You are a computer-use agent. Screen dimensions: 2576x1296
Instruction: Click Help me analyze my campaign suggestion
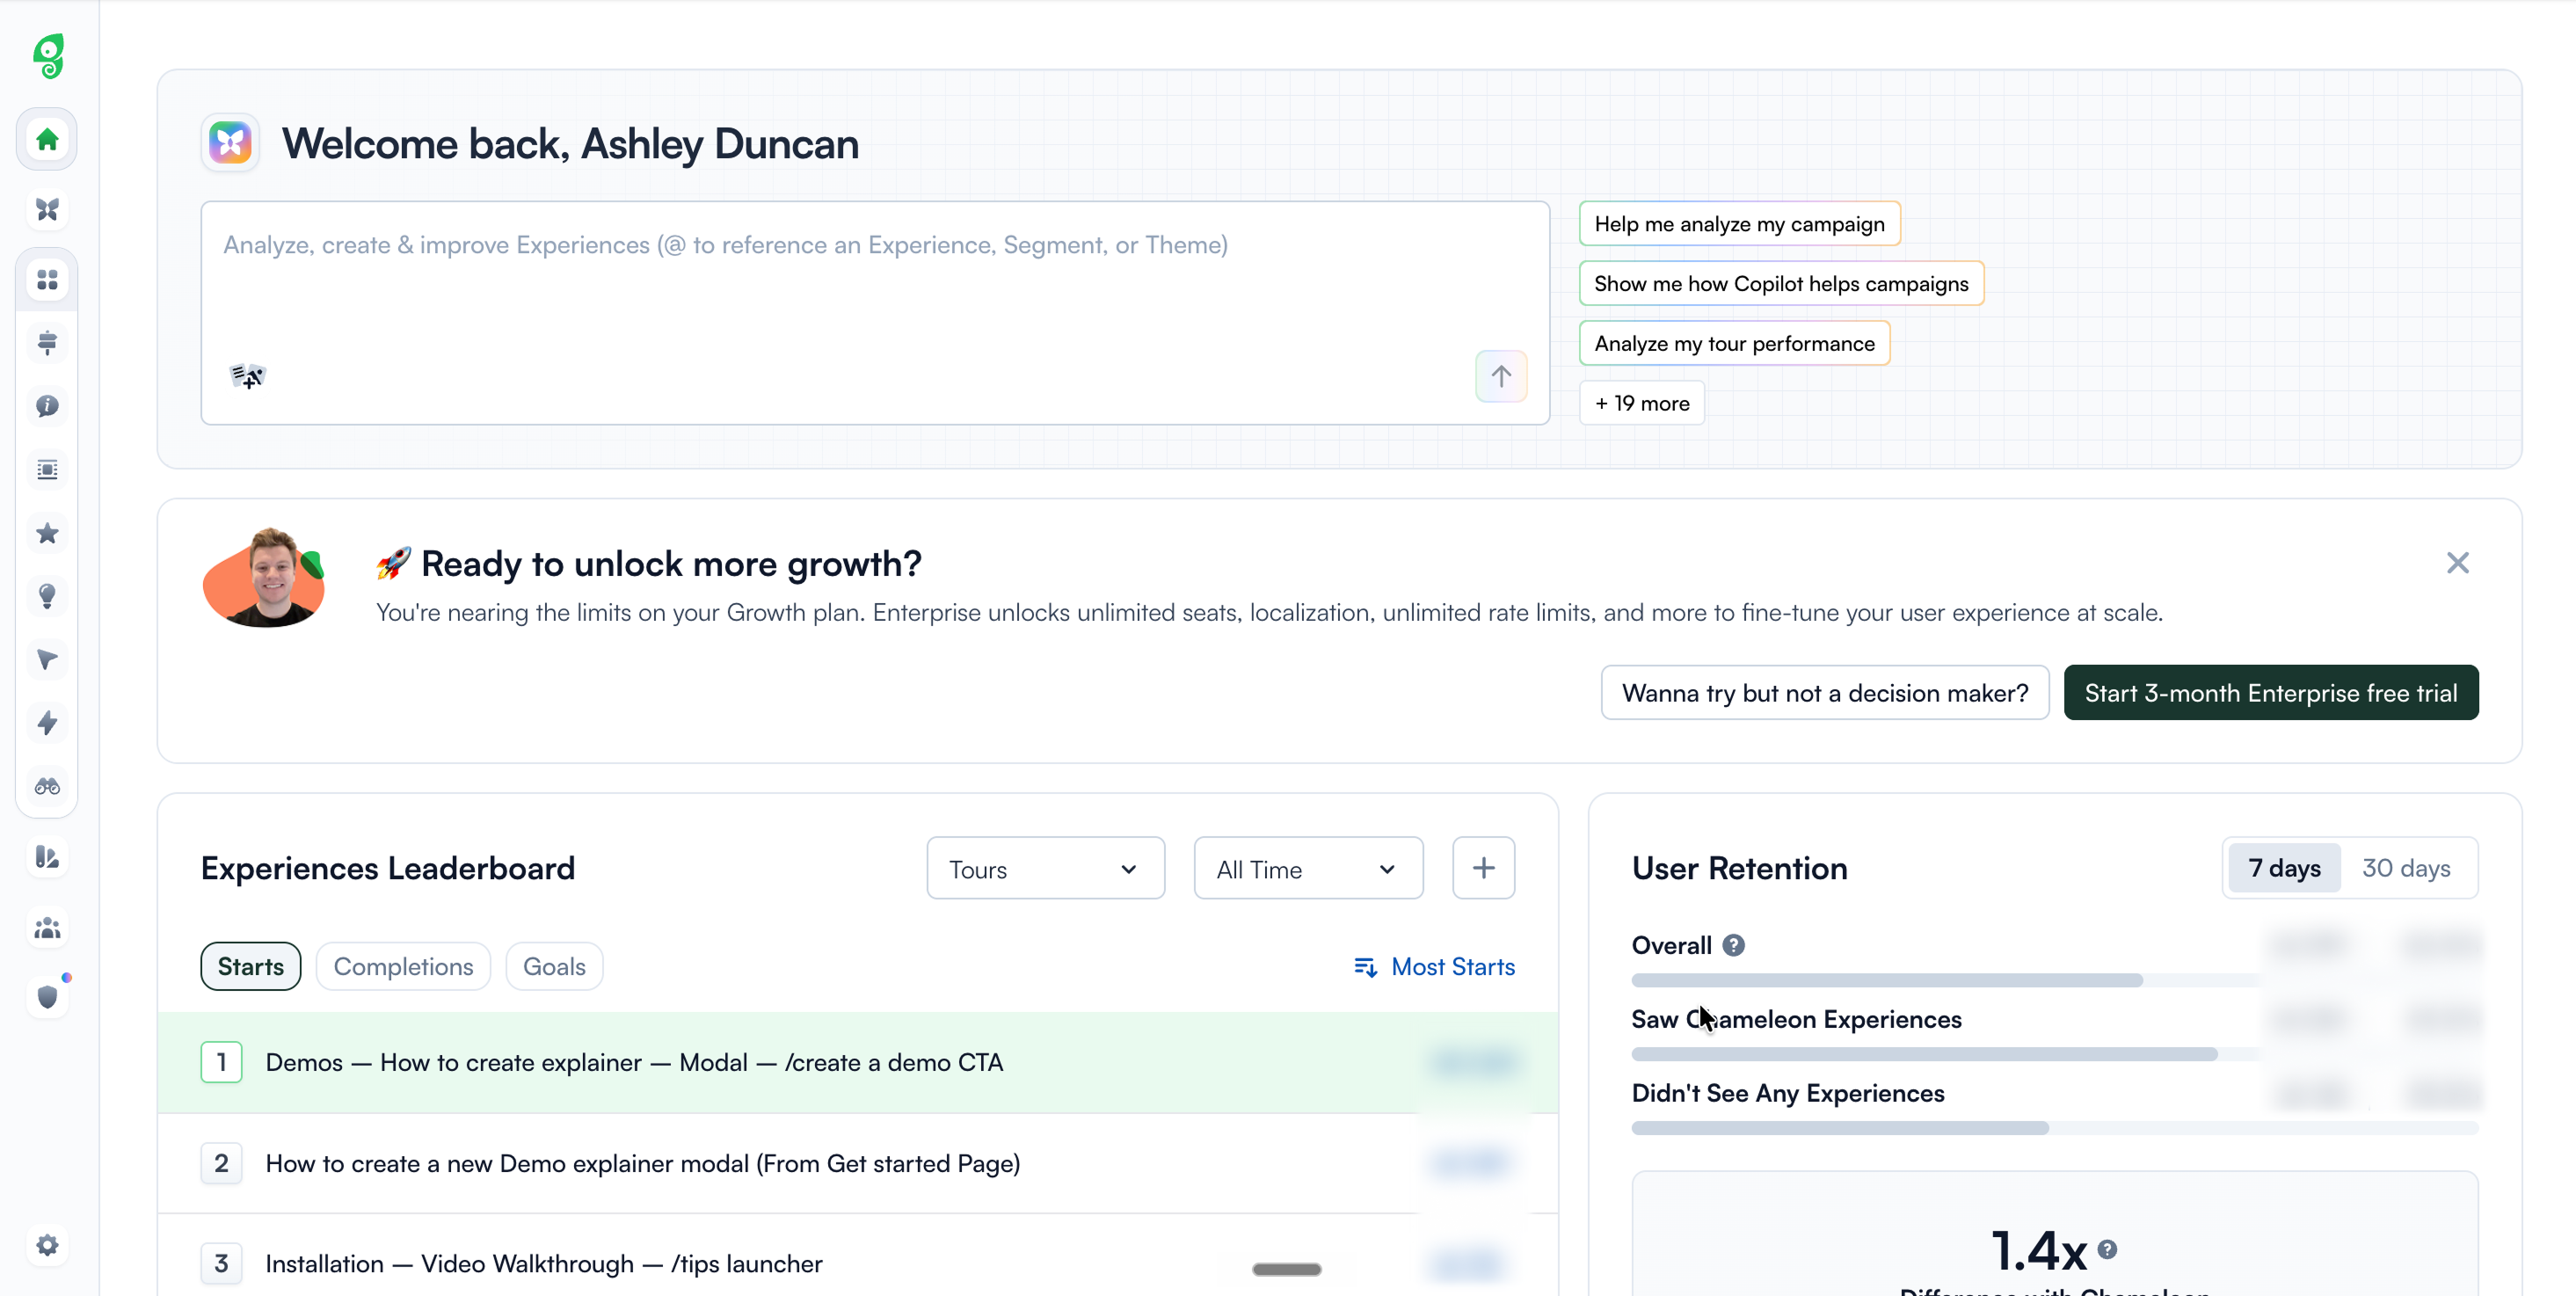(1739, 224)
